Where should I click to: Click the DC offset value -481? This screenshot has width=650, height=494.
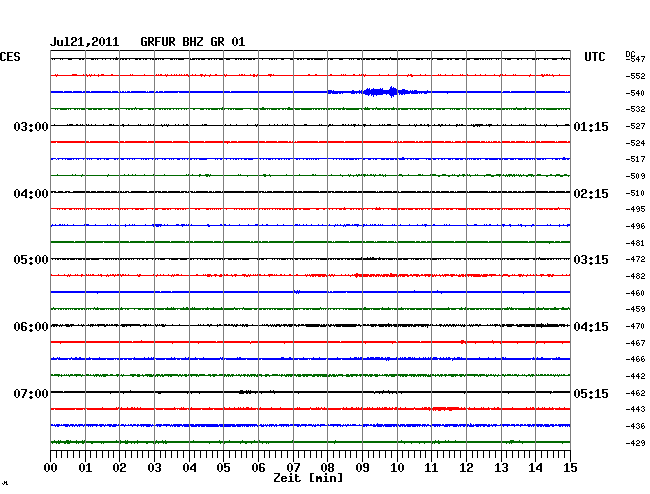635,243
